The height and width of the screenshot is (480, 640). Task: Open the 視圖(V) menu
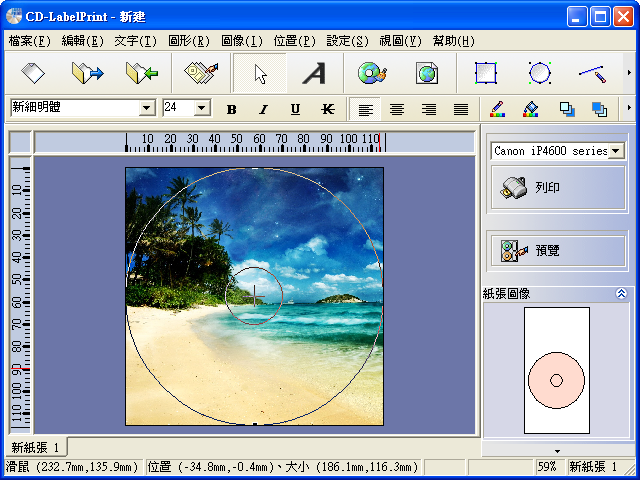coord(400,41)
